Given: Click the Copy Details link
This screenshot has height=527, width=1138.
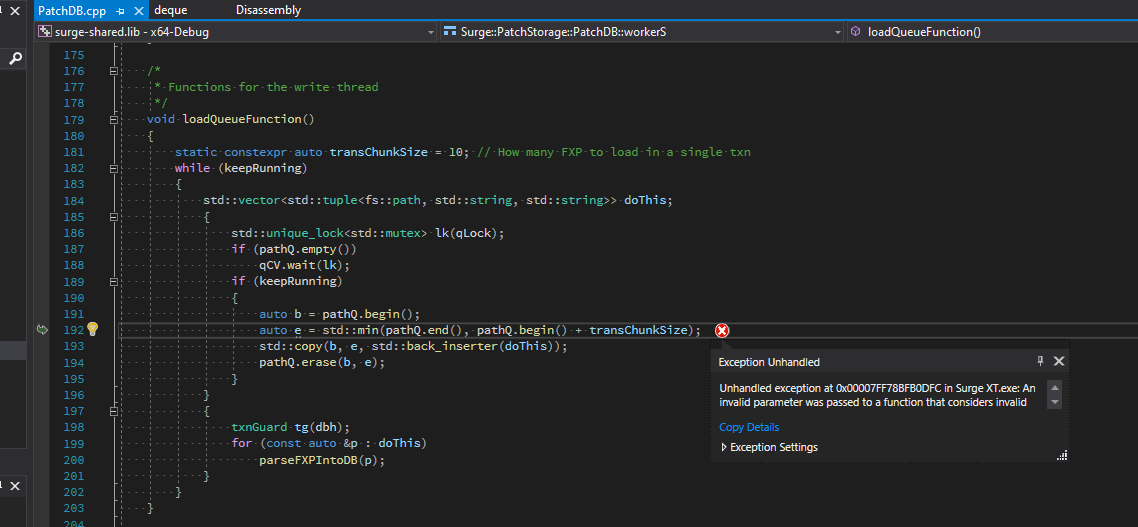Looking at the screenshot, I should pyautogui.click(x=749, y=427).
